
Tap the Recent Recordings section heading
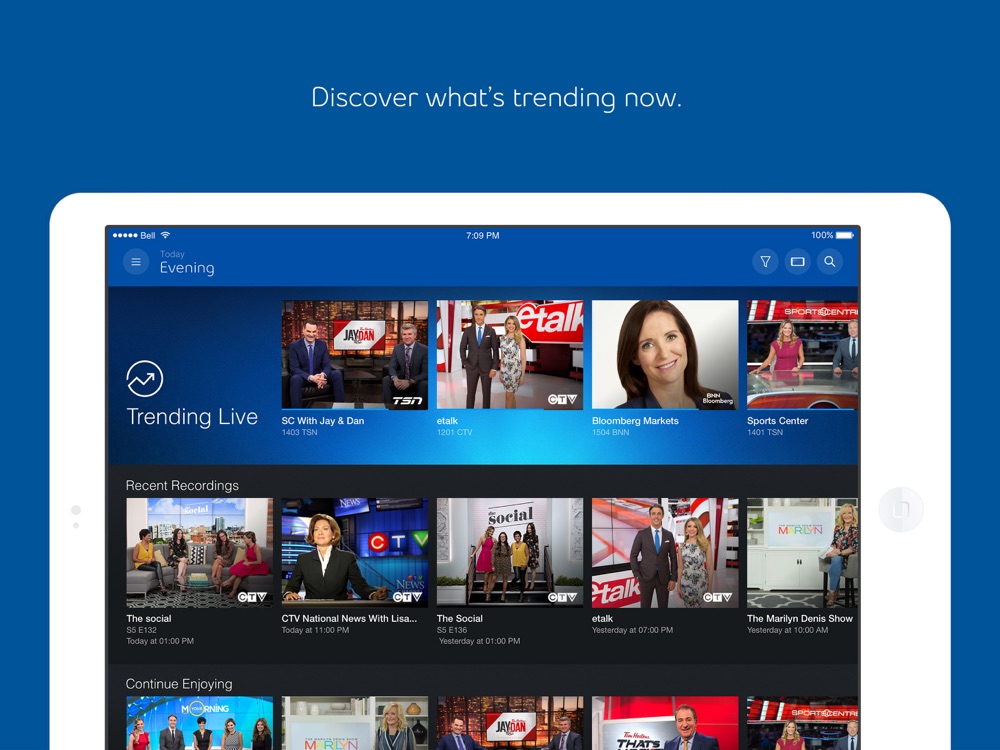tap(182, 485)
